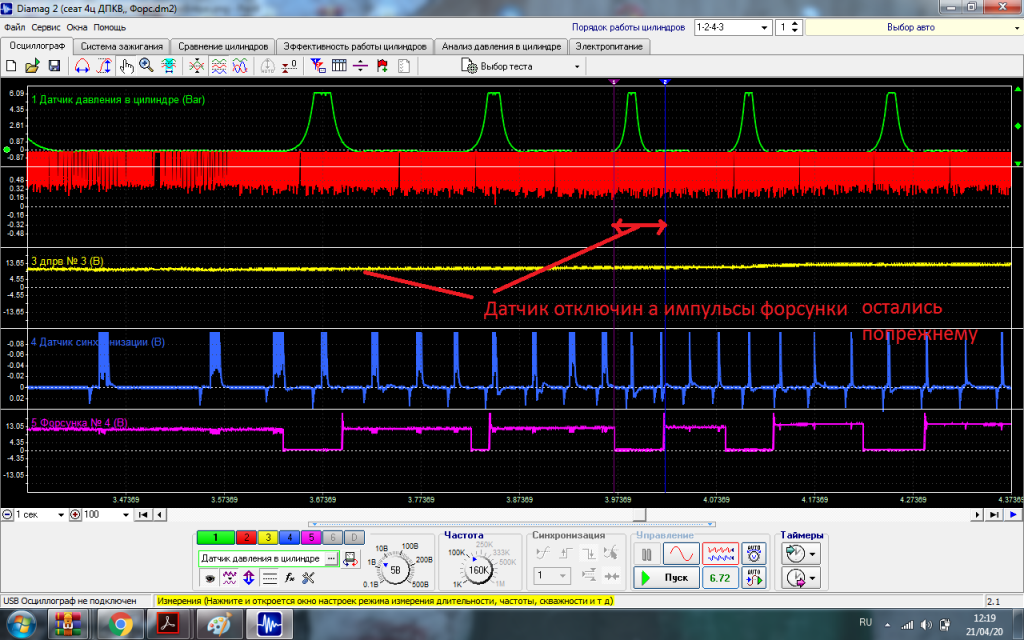The image size is (1024, 640).
Task: Toggle channel 2 red button
Action: 246,537
